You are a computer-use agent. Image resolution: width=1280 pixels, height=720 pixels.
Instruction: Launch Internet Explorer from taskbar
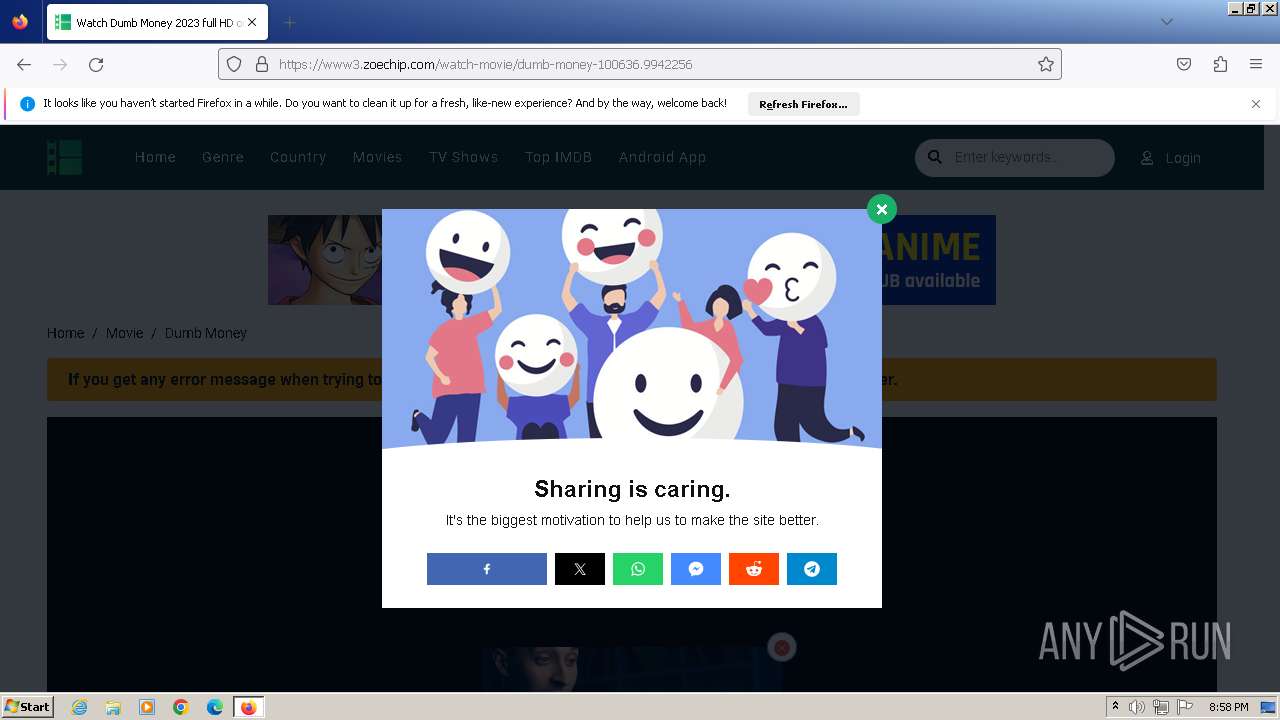[79, 707]
